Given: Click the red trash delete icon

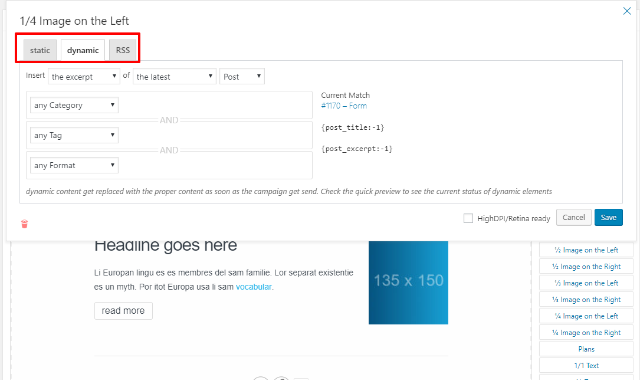Looking at the screenshot, I should (x=24, y=224).
